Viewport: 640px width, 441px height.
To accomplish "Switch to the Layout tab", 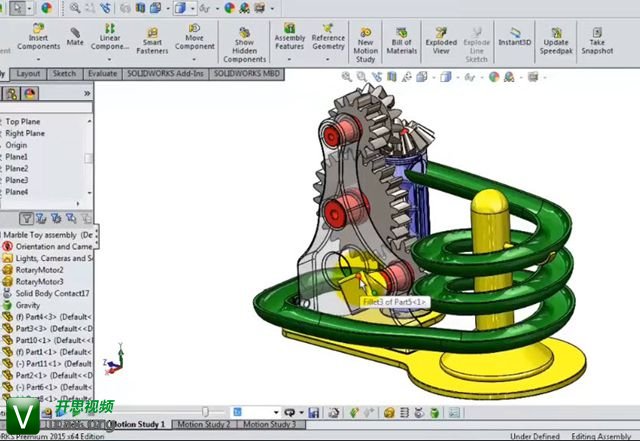I will click(x=28, y=74).
